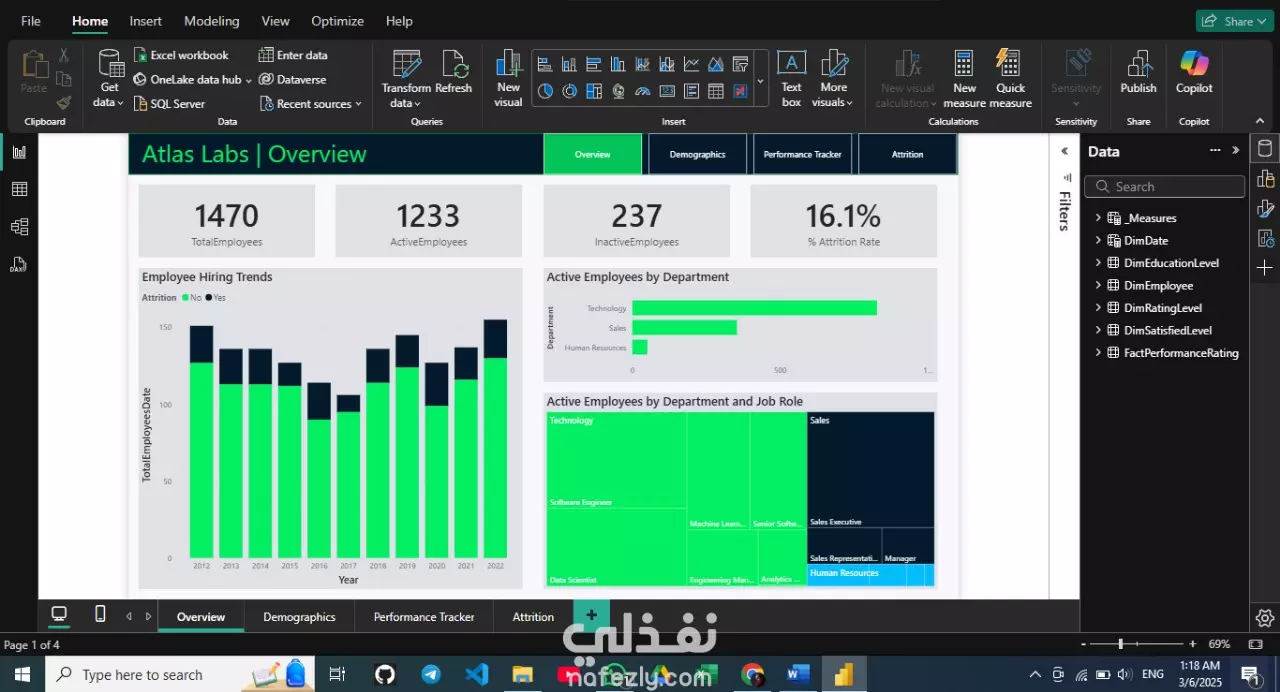The image size is (1280, 692).
Task: Import from Excel workbook
Action: click(181, 55)
